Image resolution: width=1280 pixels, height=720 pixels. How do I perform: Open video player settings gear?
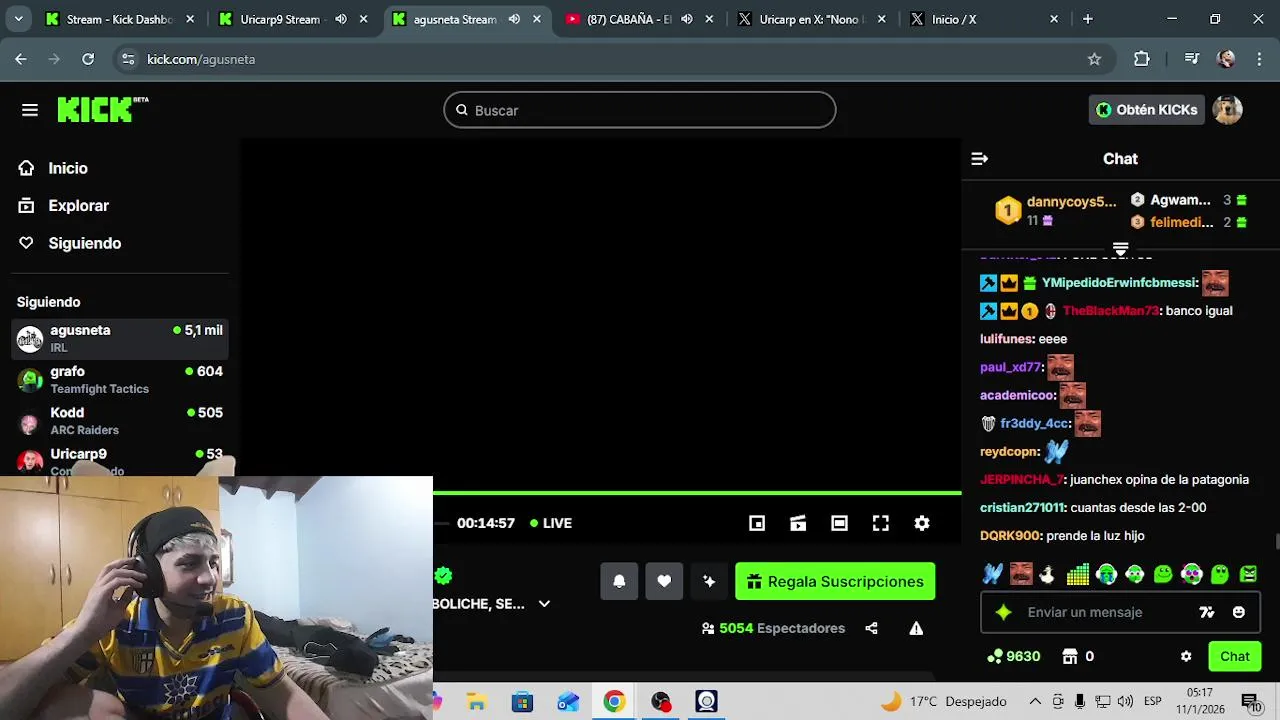[922, 523]
